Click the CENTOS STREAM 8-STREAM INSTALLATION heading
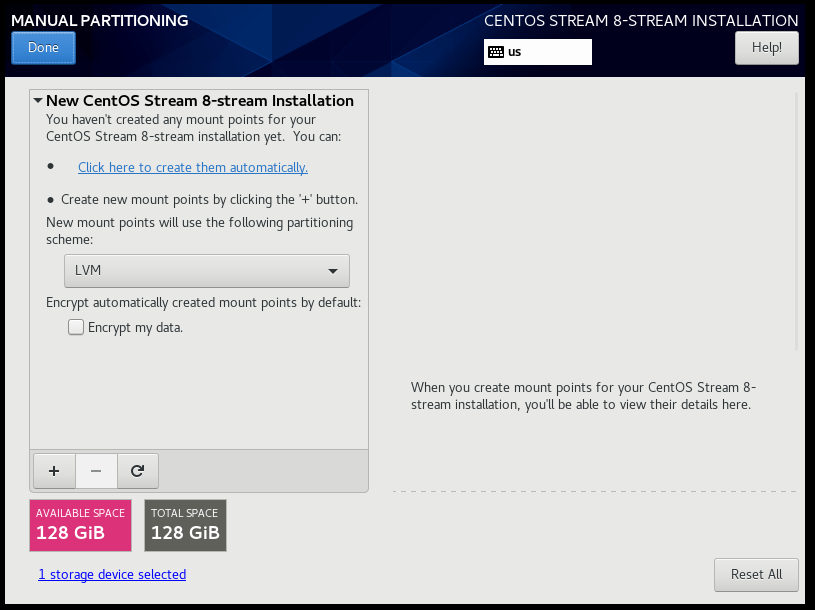Image resolution: width=815 pixels, height=610 pixels. pos(641,21)
